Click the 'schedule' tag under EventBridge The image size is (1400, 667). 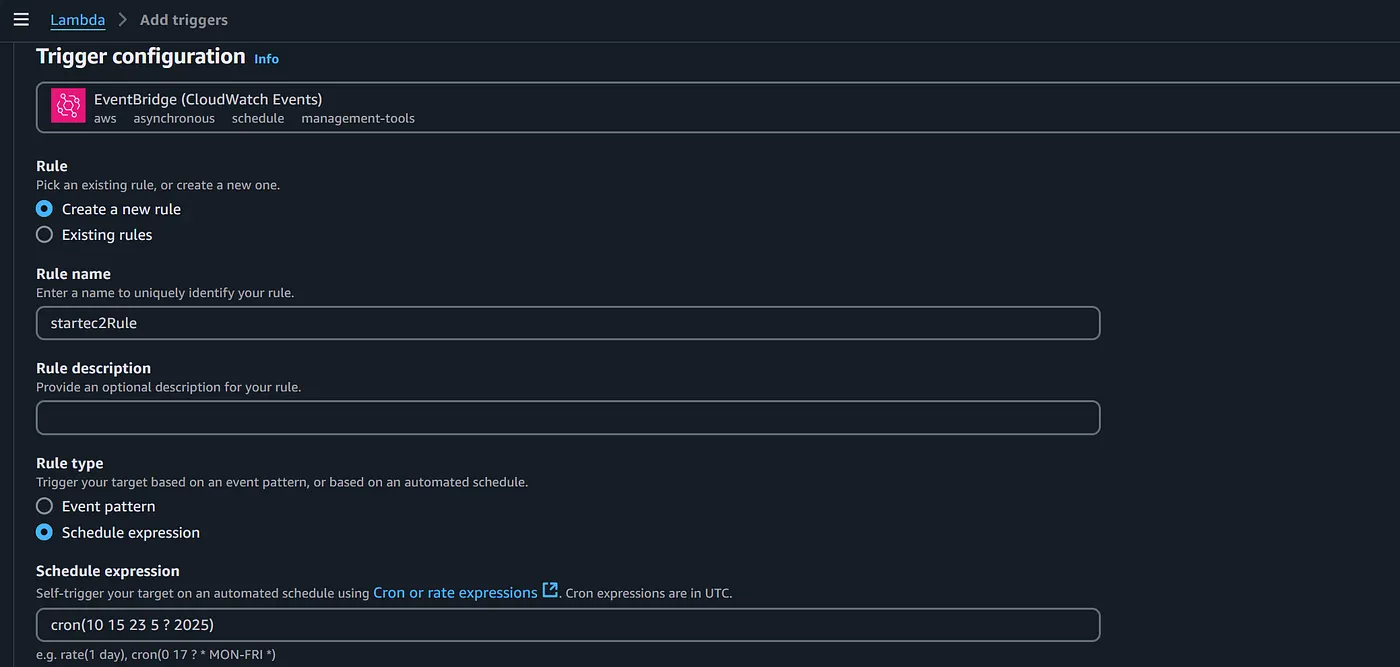pyautogui.click(x=258, y=118)
